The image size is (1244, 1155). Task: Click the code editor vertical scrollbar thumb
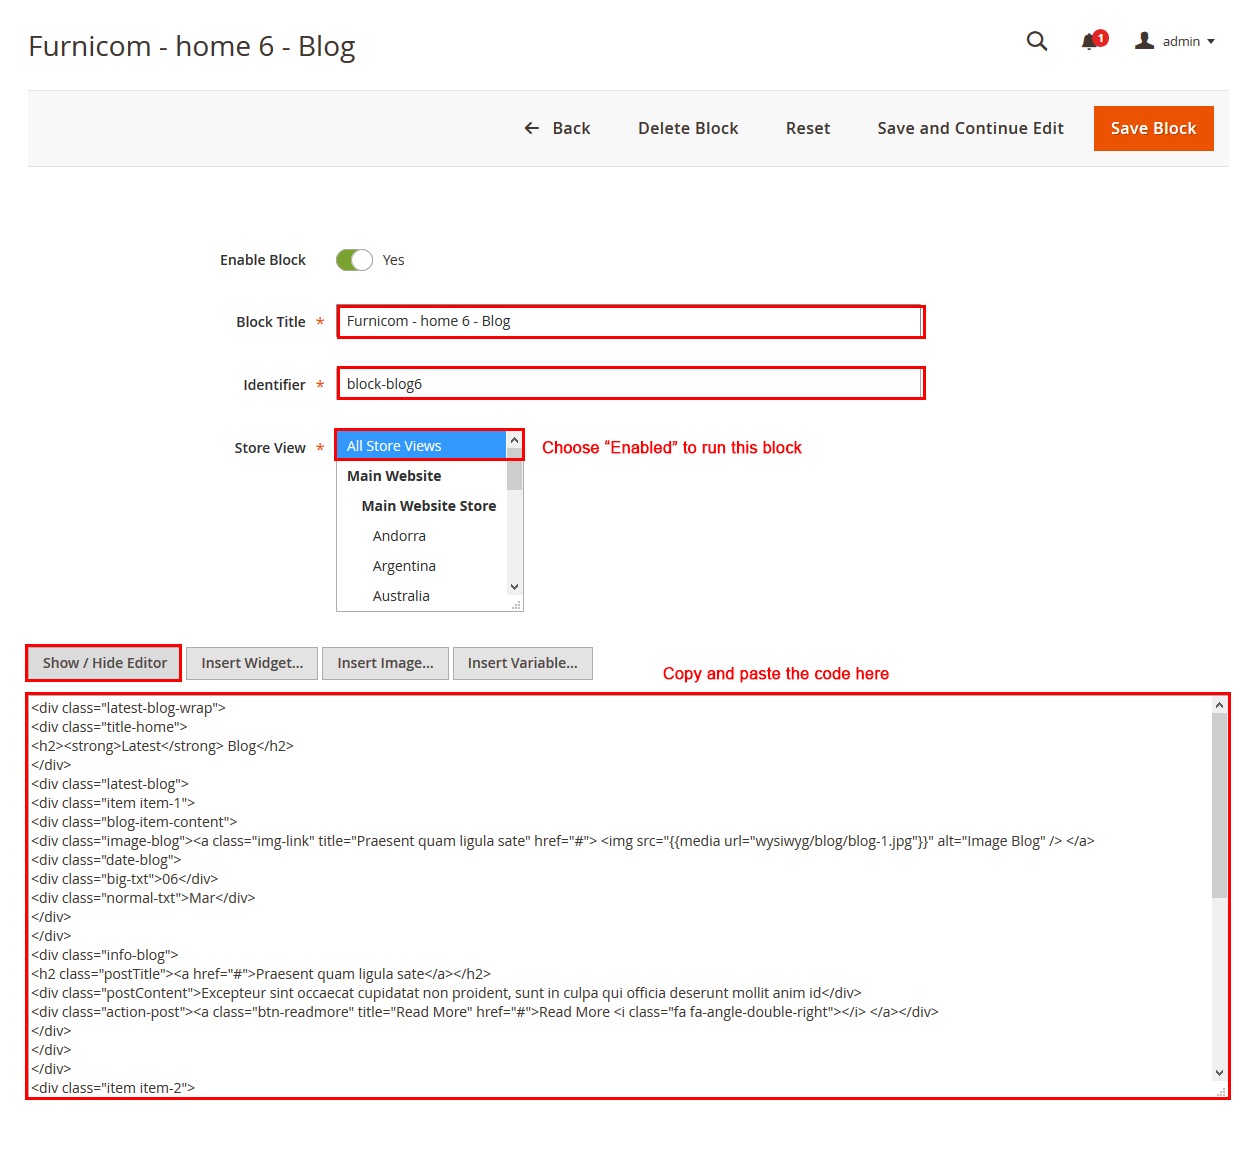(x=1219, y=806)
